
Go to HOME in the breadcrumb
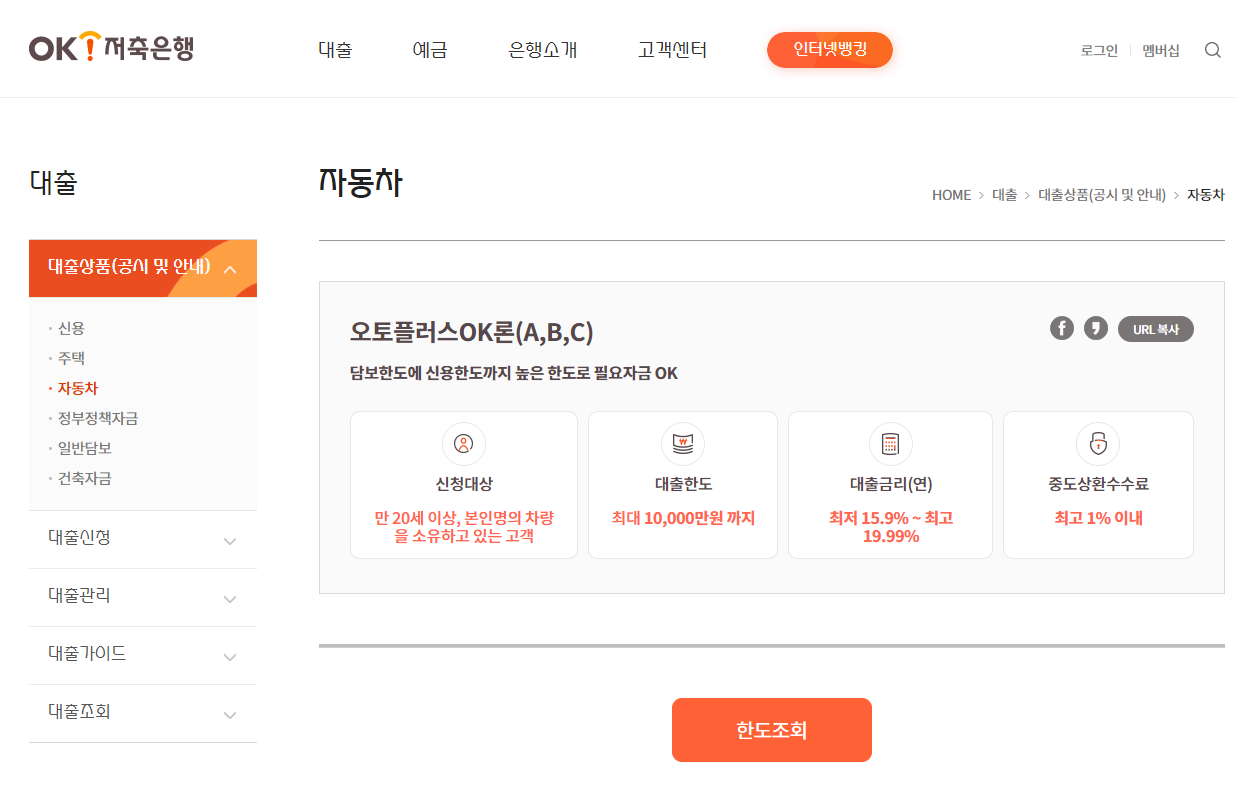pos(951,195)
